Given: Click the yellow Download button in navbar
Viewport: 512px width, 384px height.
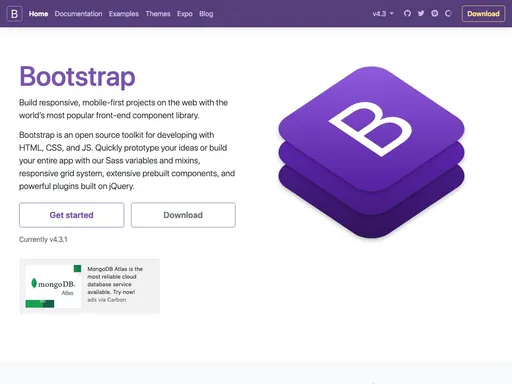Looking at the screenshot, I should tap(483, 14).
